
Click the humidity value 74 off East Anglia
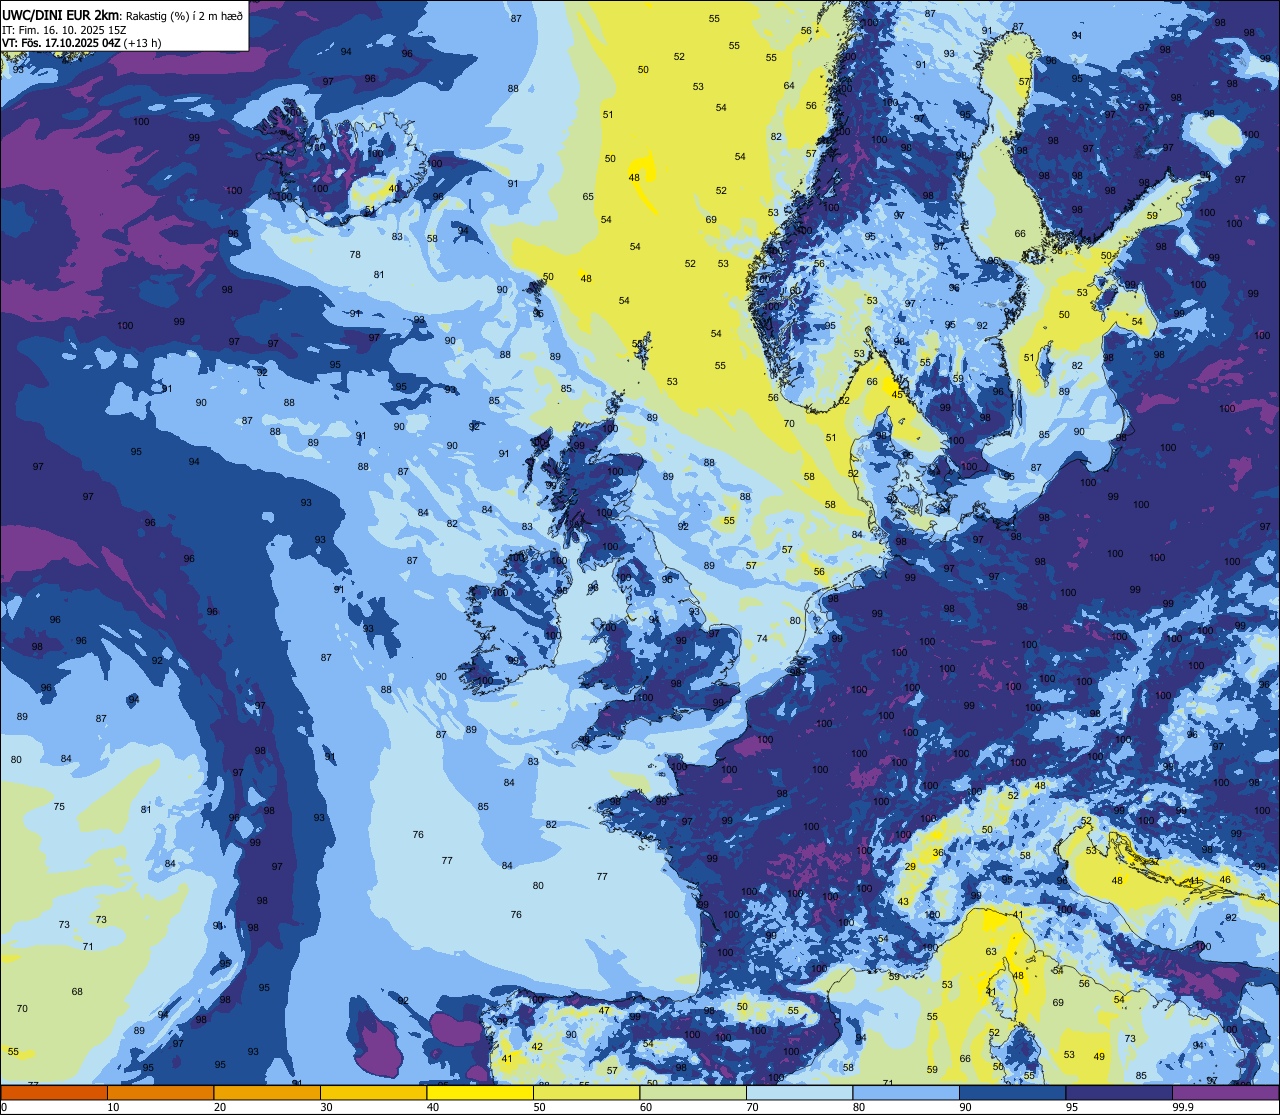pos(762,639)
